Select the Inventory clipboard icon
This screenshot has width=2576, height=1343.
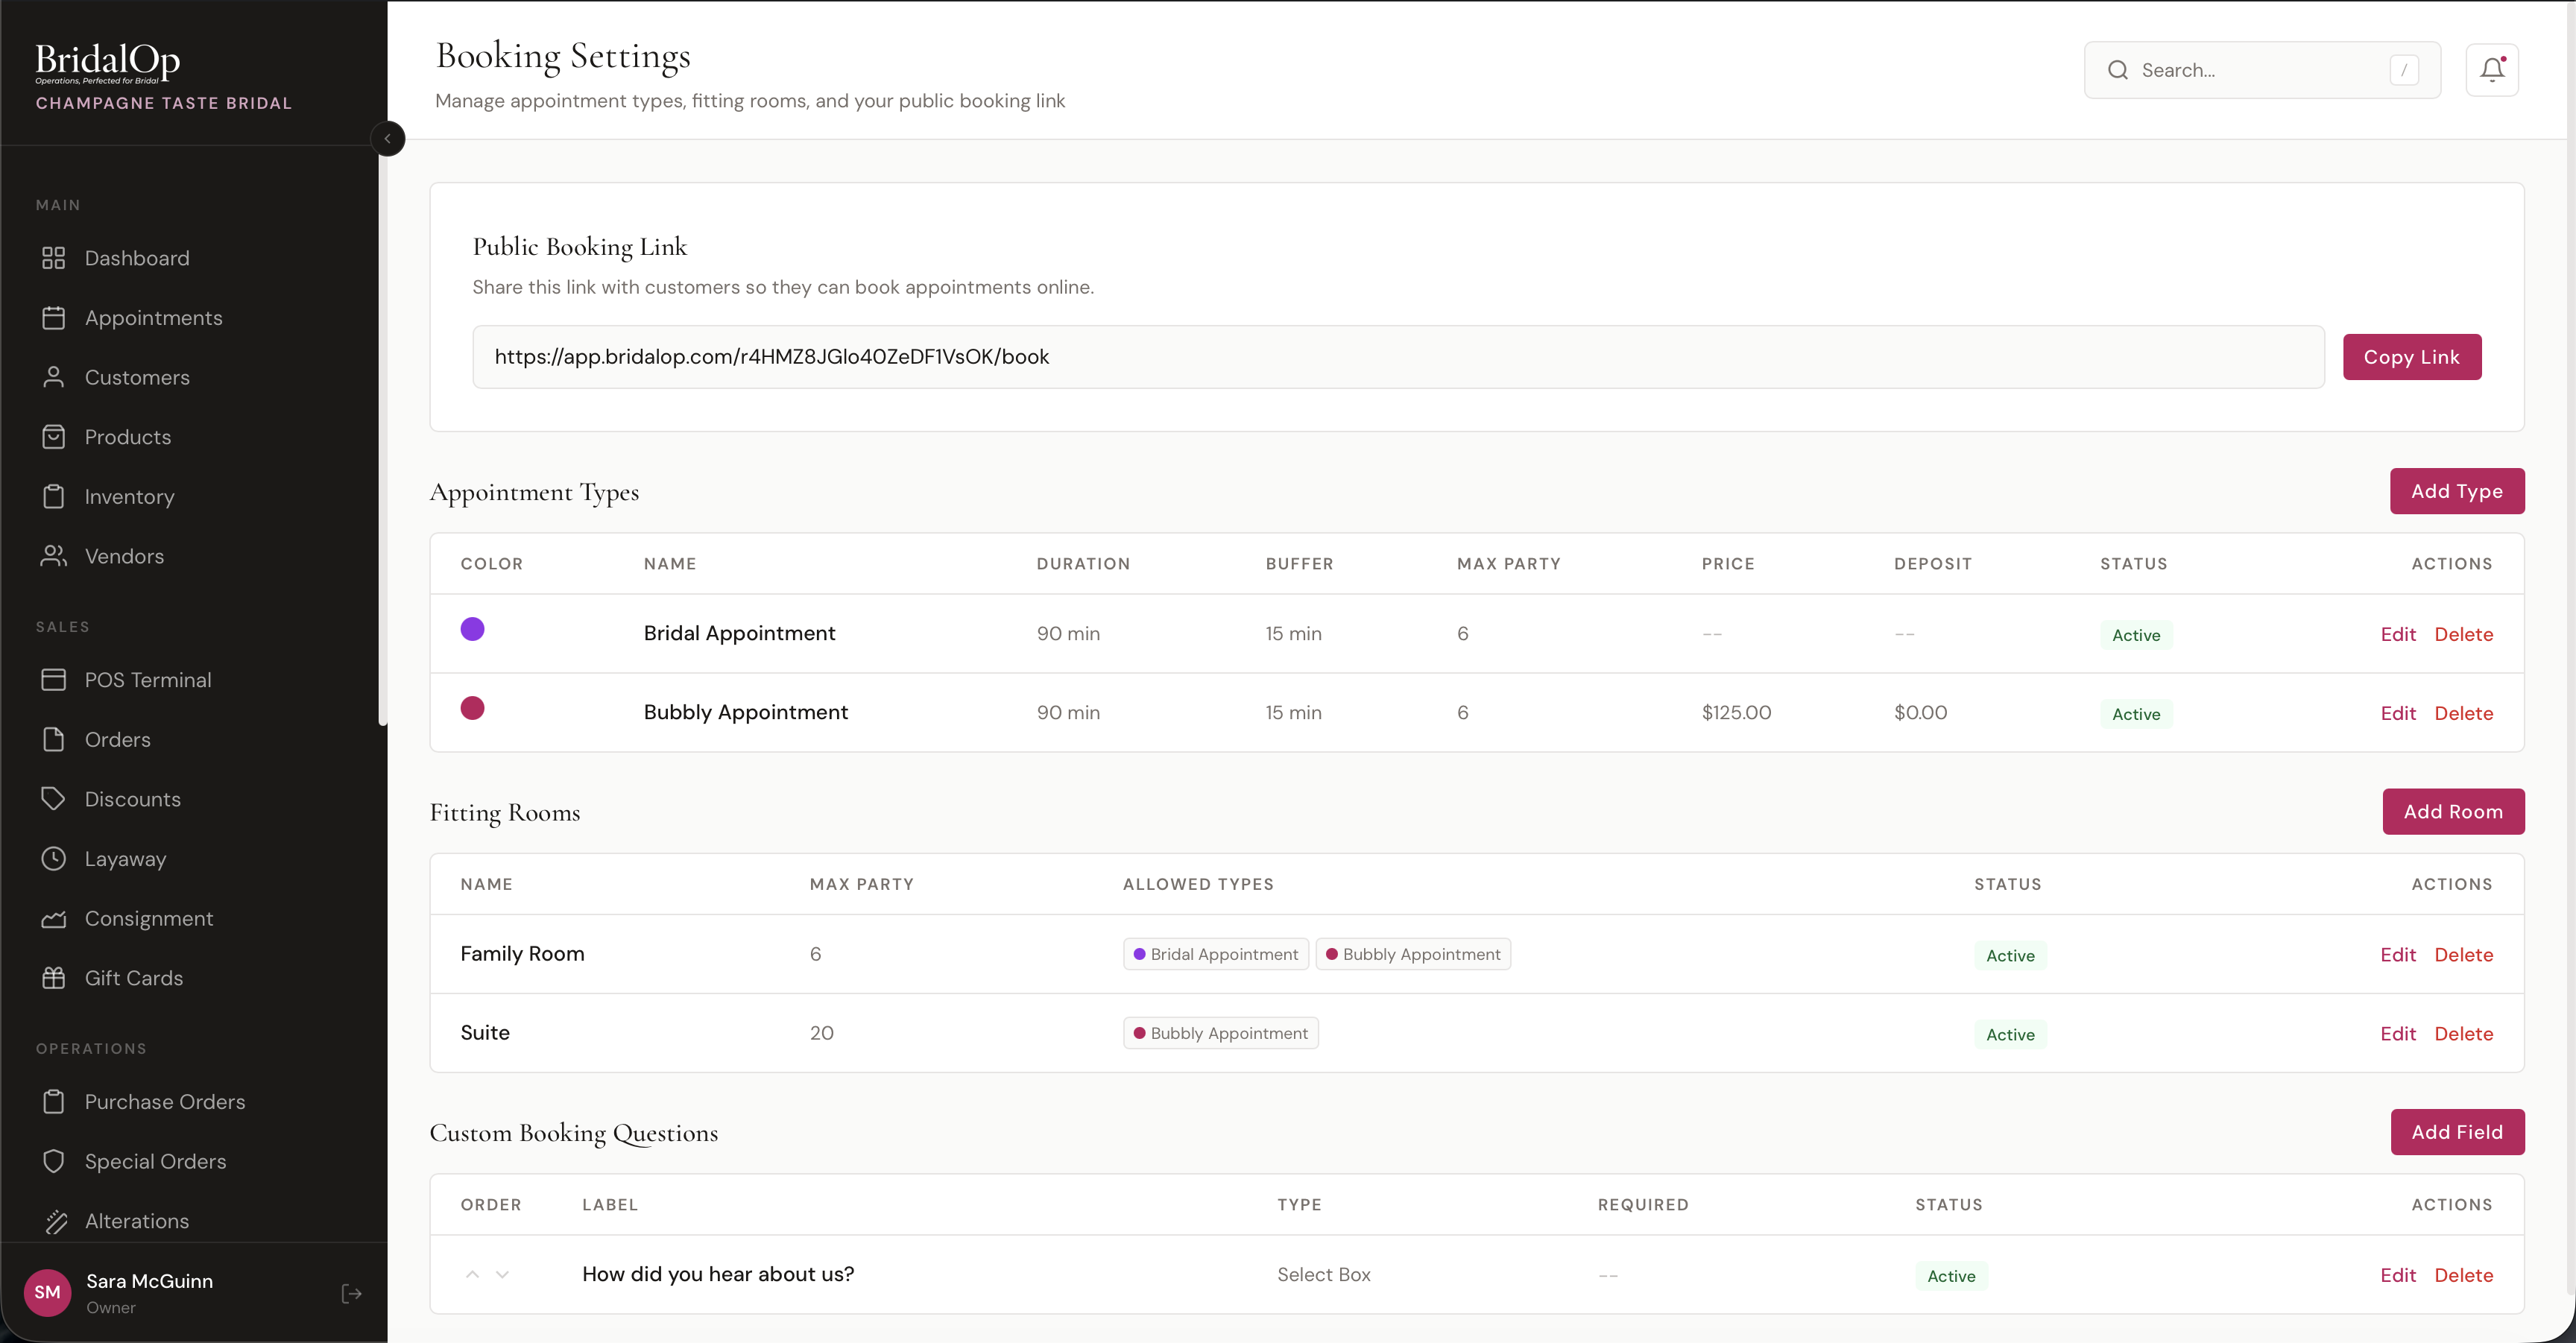click(x=54, y=497)
